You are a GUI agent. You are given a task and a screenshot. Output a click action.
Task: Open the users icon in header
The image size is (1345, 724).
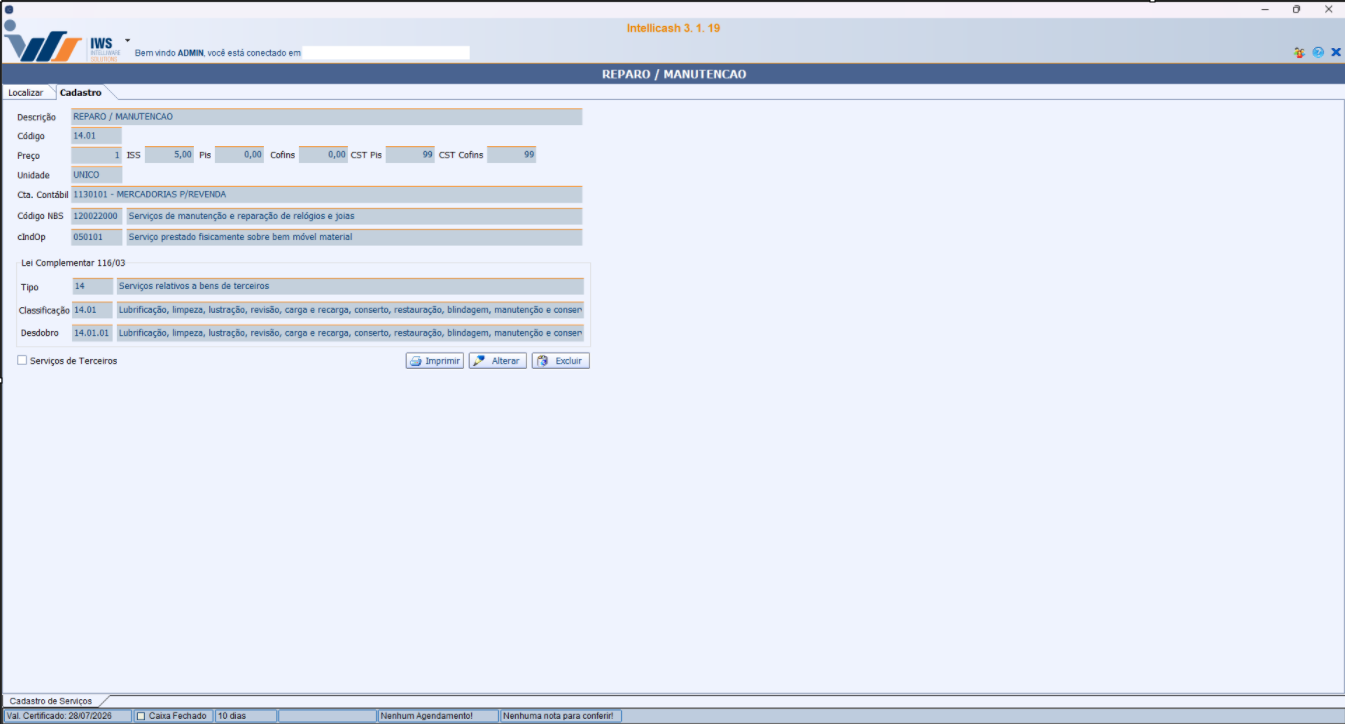pos(1299,52)
